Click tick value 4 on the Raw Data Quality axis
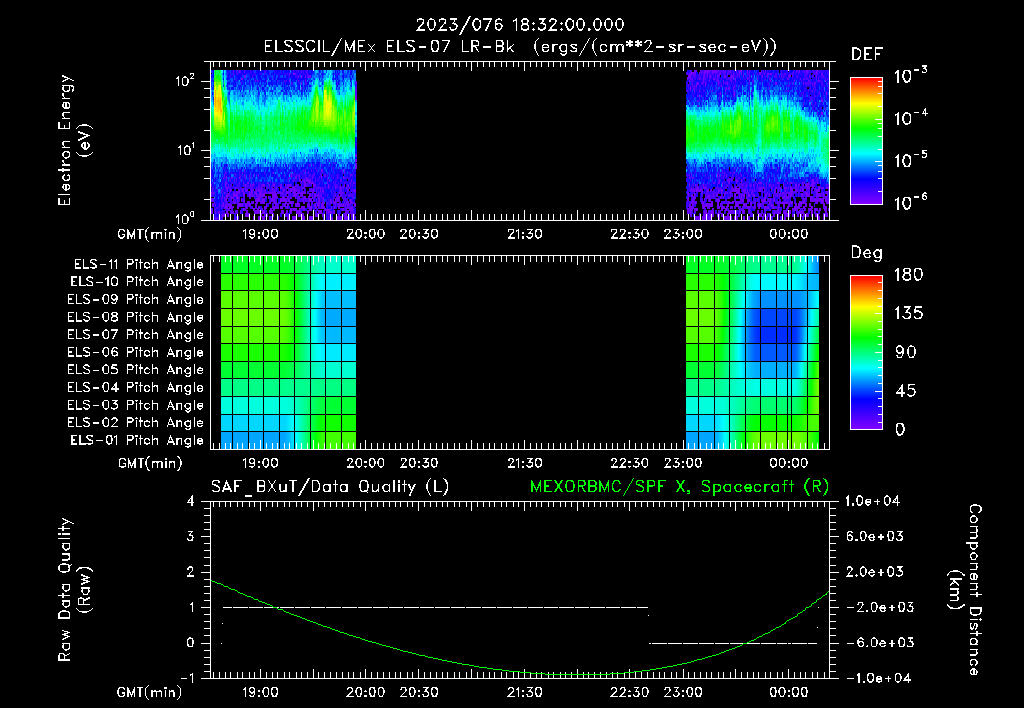The width and height of the screenshot is (1024, 708). [x=191, y=502]
